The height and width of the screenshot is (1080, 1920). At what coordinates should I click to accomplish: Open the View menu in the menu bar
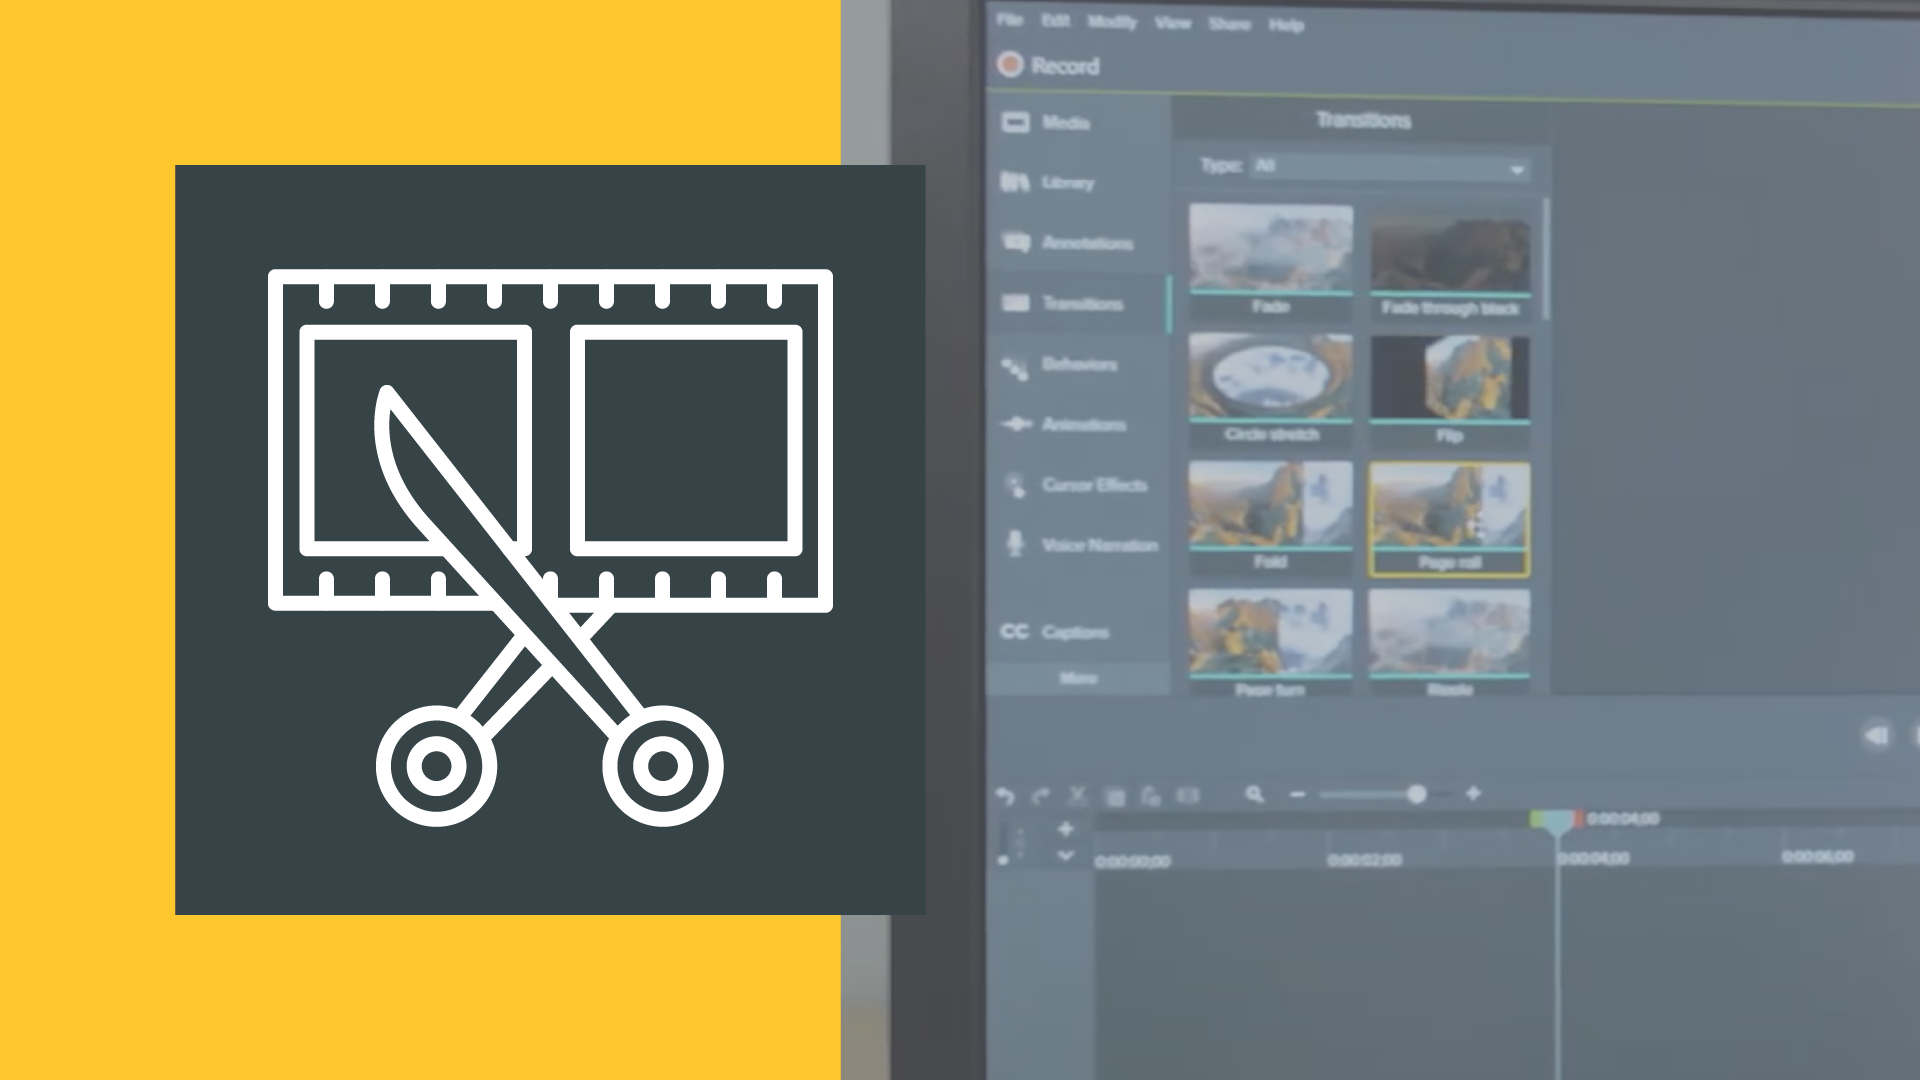[1171, 21]
